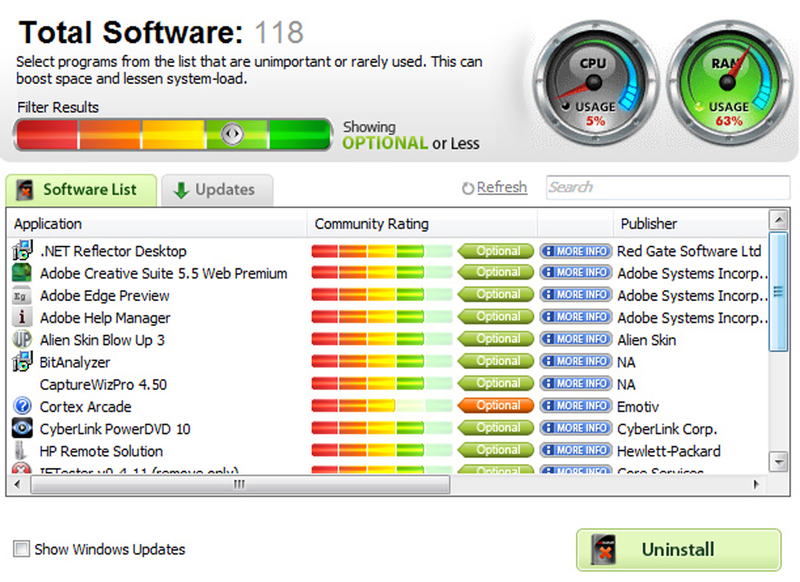Select the Adobe Help Manager entry

(105, 318)
